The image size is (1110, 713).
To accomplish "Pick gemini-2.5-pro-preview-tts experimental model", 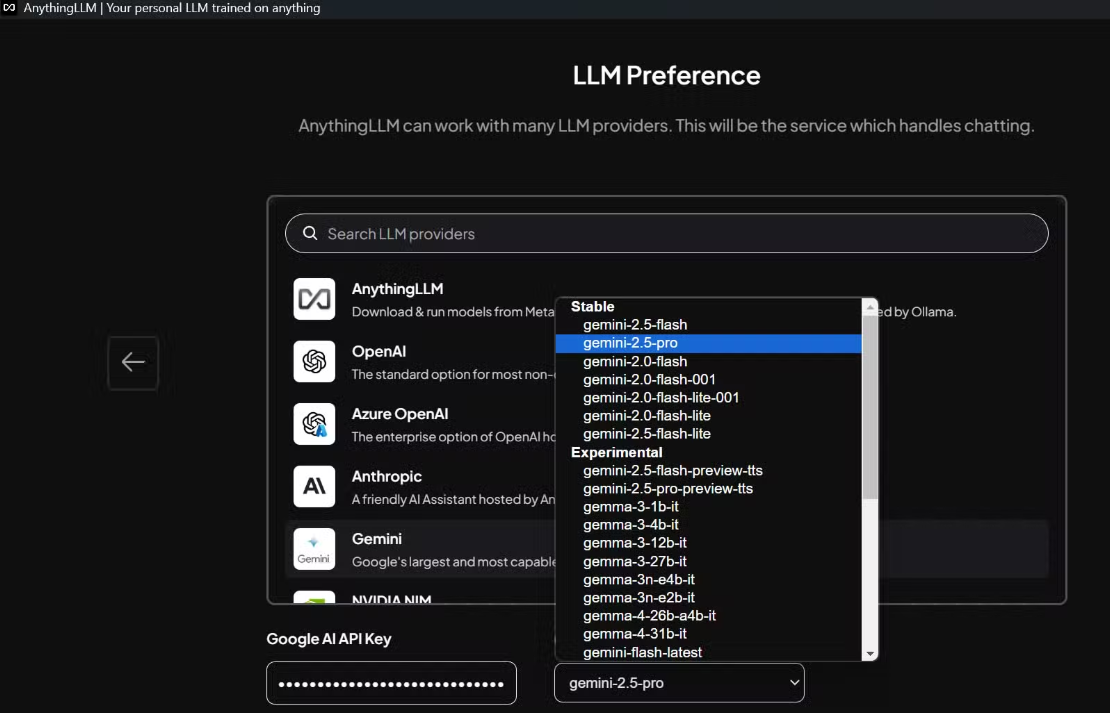I will 709,489.
